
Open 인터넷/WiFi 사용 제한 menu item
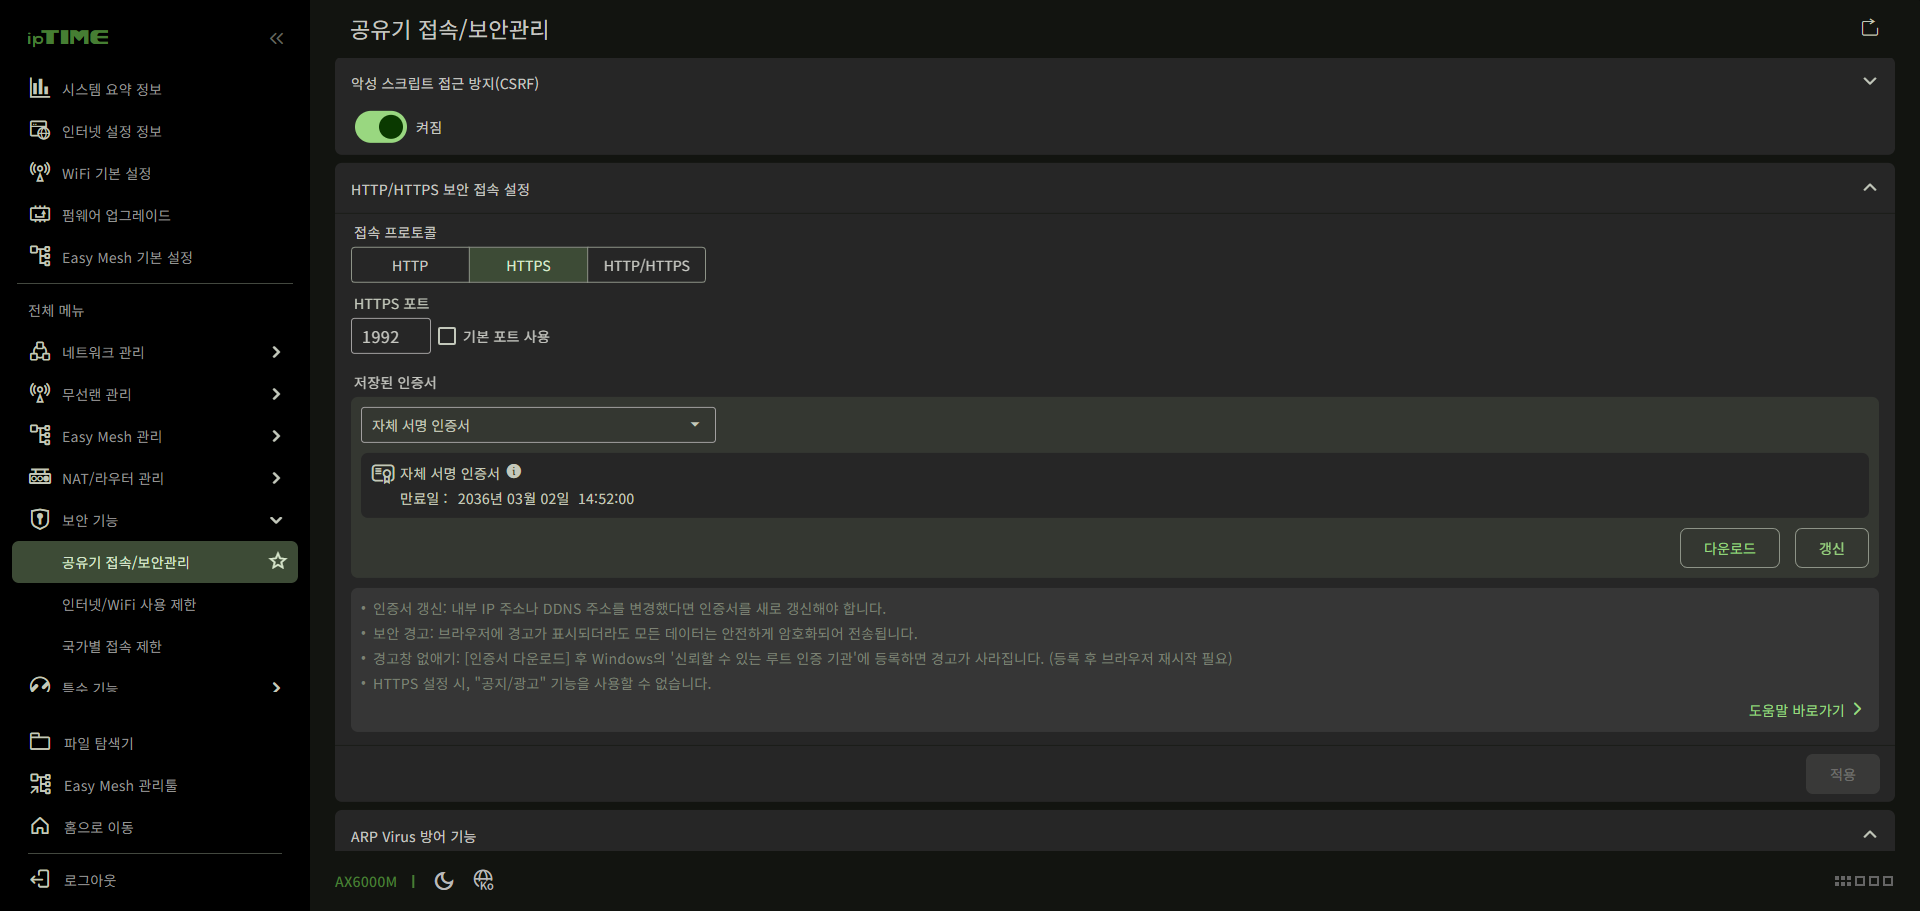point(129,604)
